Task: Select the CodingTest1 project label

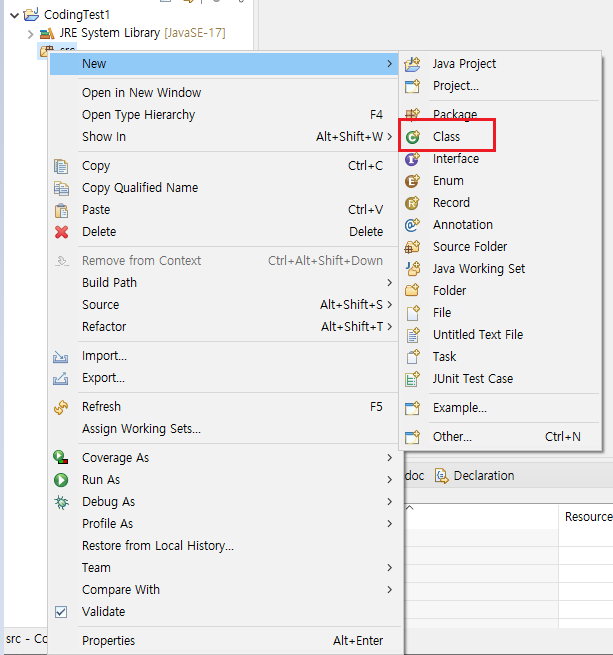Action: [x=77, y=15]
